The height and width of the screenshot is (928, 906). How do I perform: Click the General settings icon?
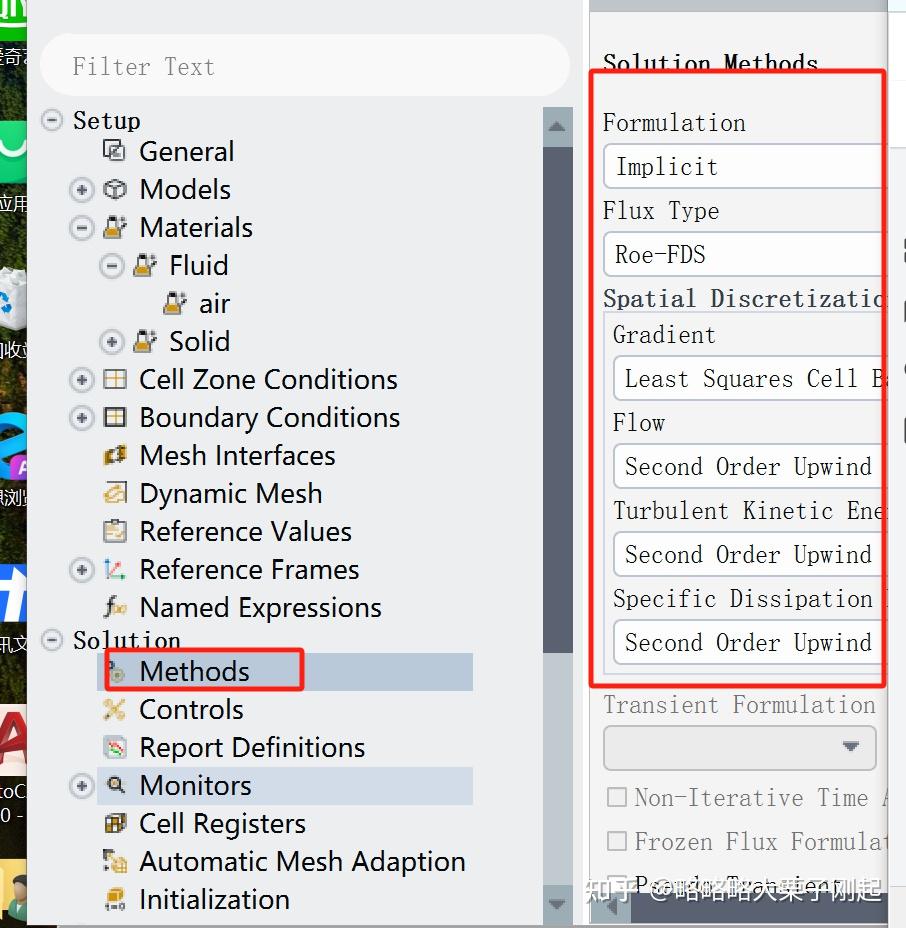click(x=115, y=151)
